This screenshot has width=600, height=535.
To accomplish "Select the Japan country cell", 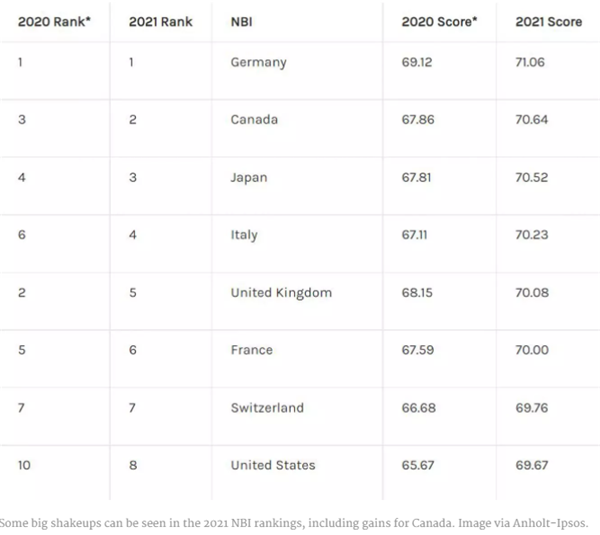I will [249, 178].
